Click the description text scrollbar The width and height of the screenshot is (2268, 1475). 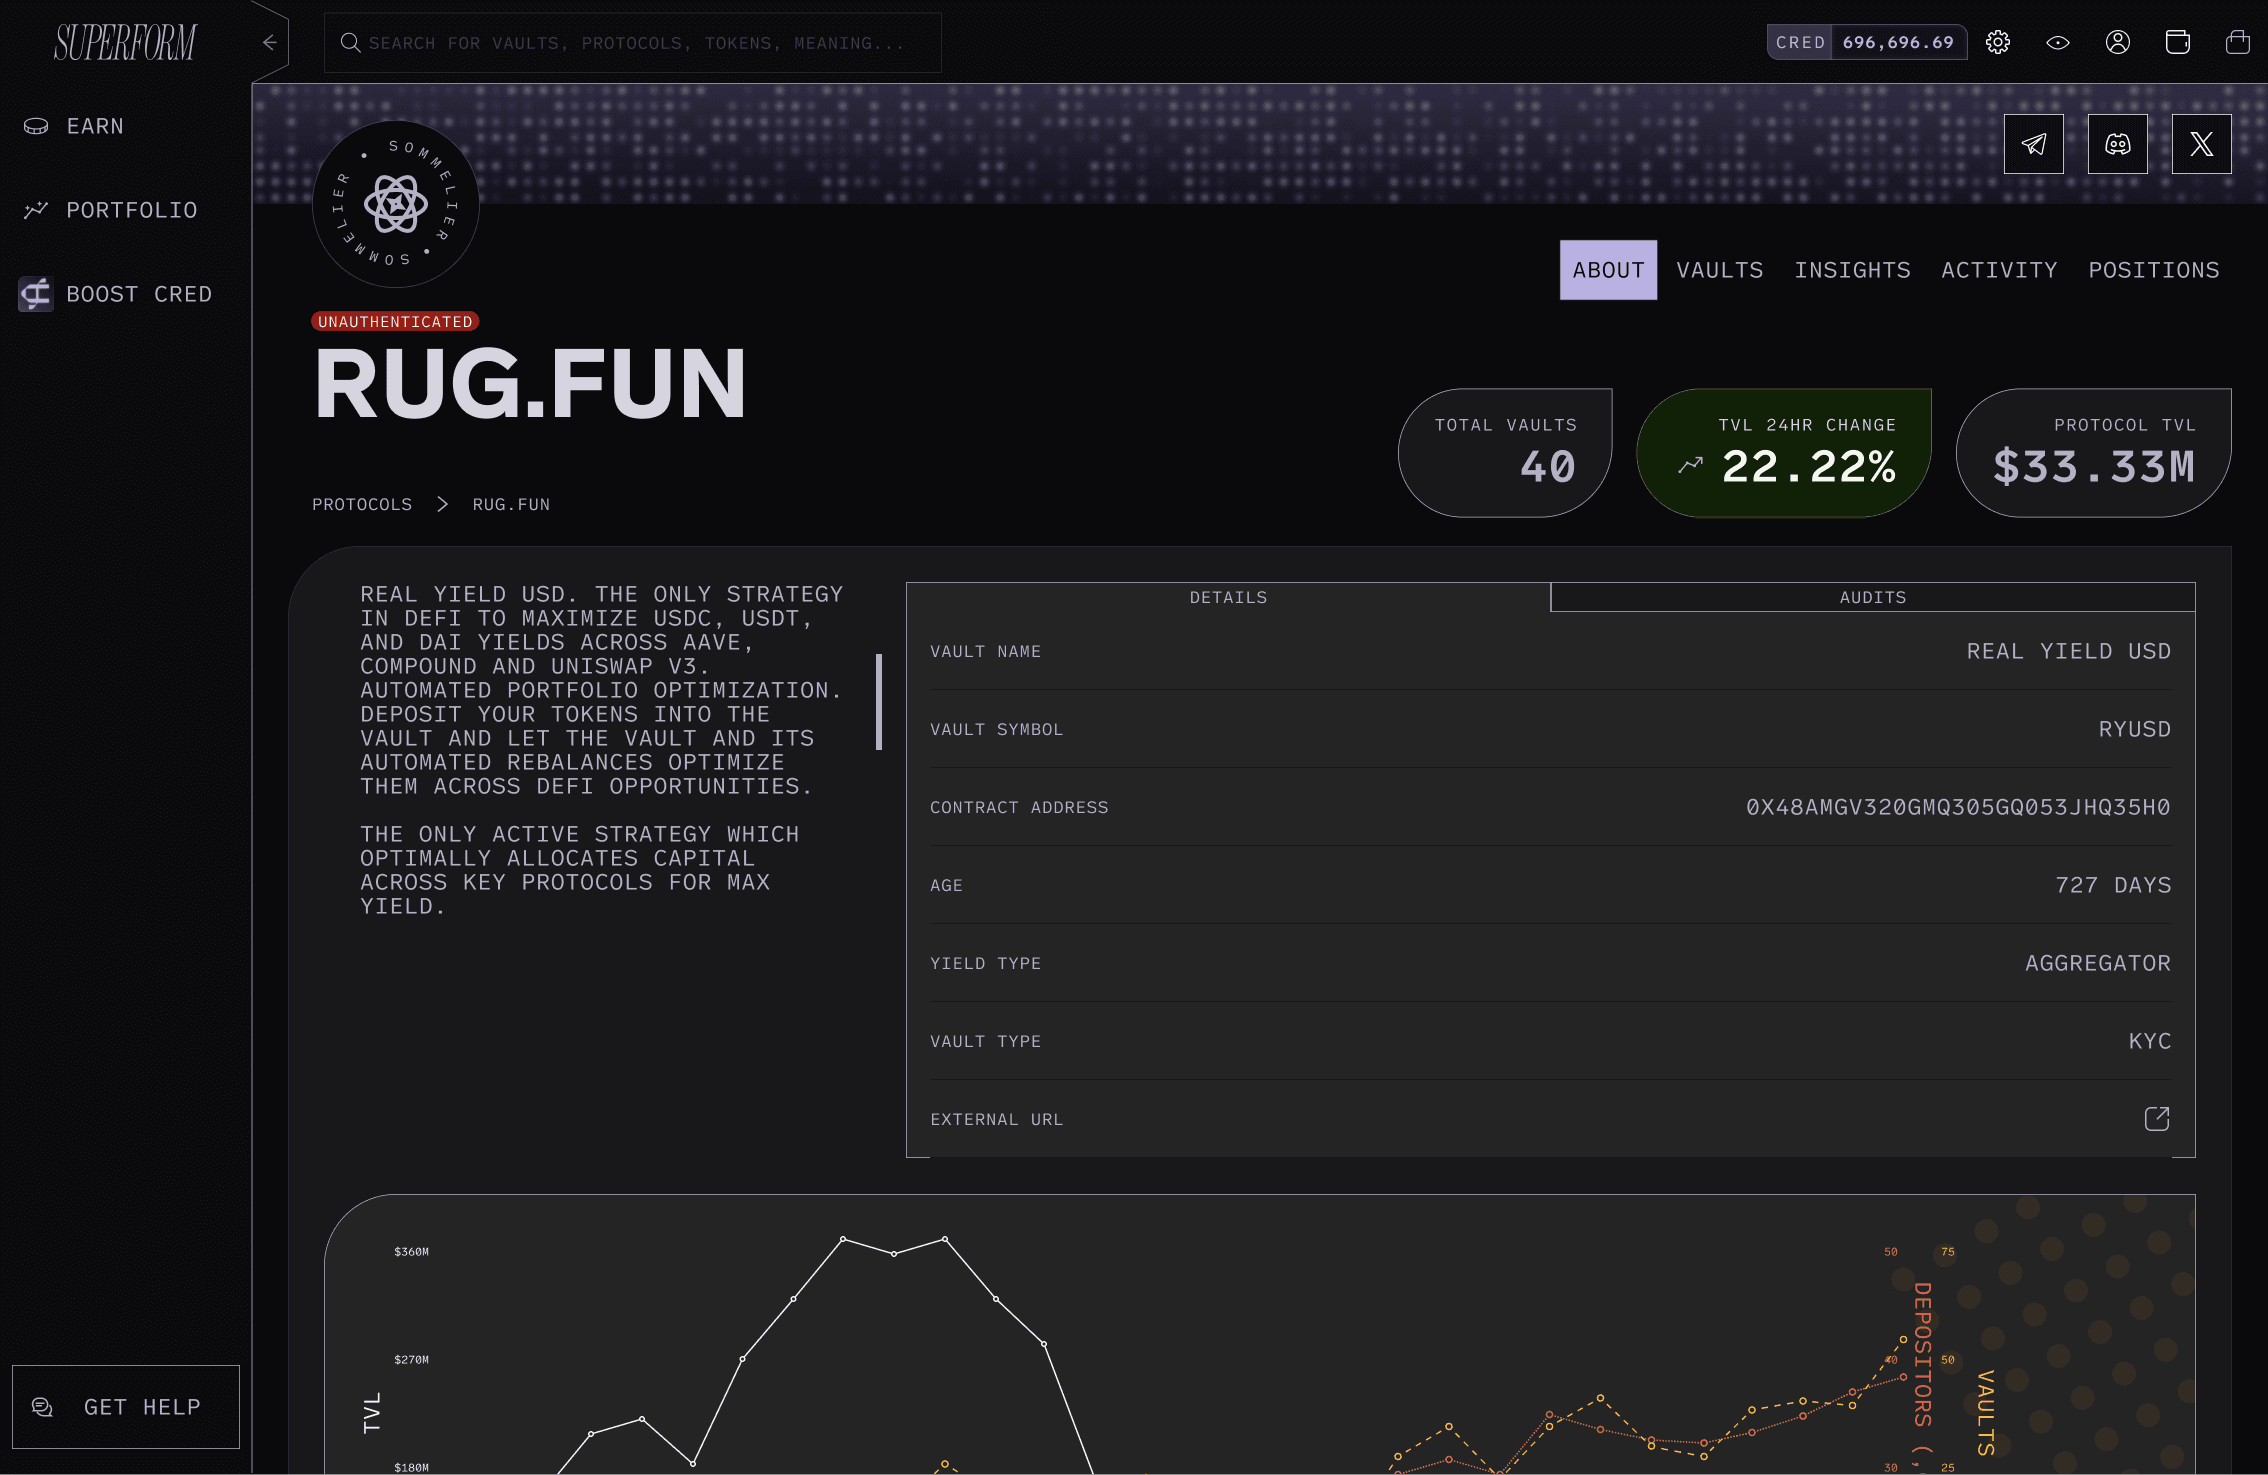click(x=879, y=702)
